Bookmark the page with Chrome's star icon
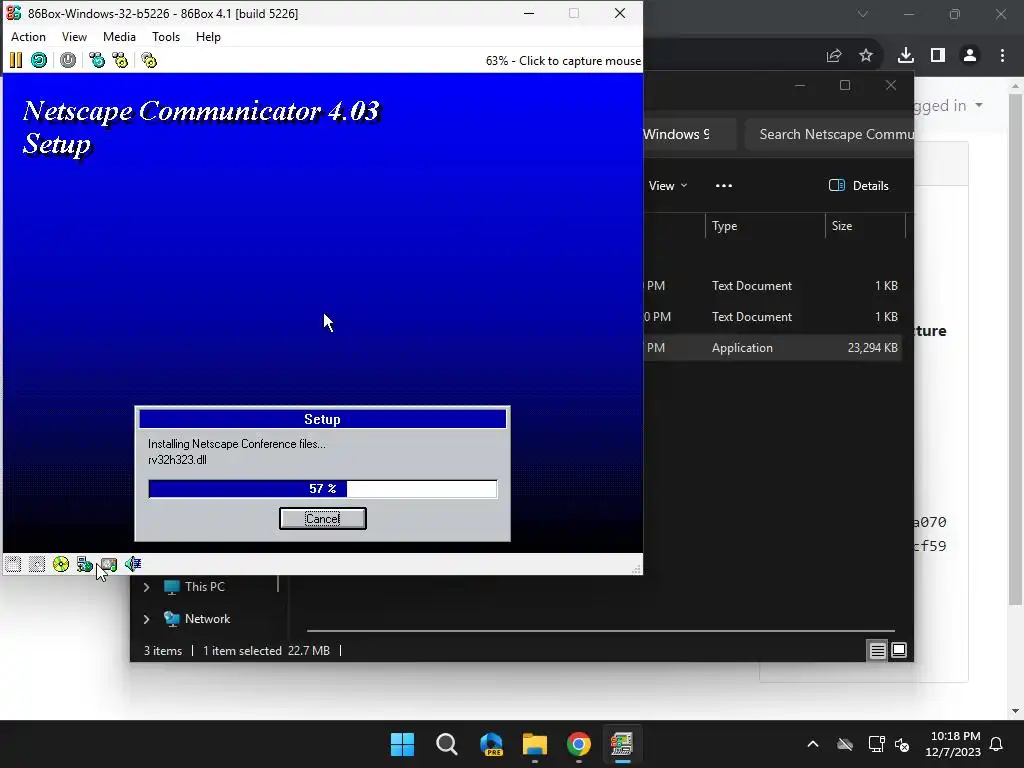This screenshot has height=768, width=1024. 866,56
